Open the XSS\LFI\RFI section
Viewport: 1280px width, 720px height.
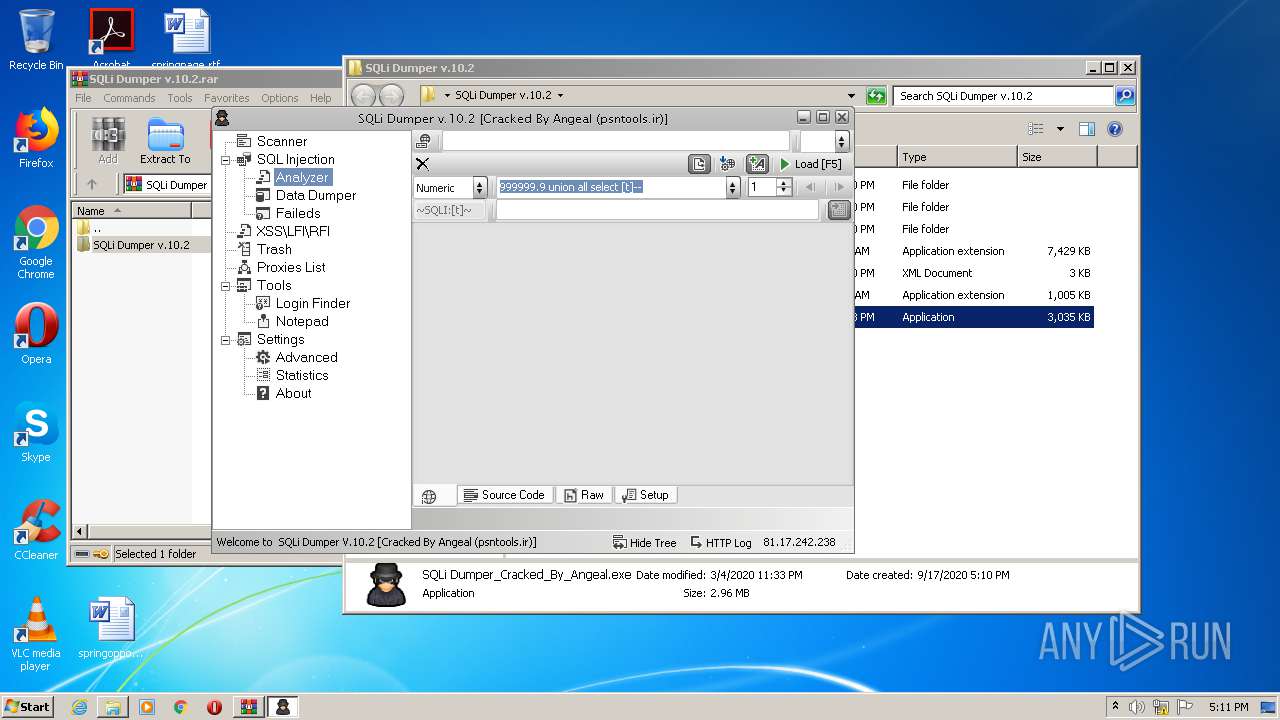(x=292, y=231)
